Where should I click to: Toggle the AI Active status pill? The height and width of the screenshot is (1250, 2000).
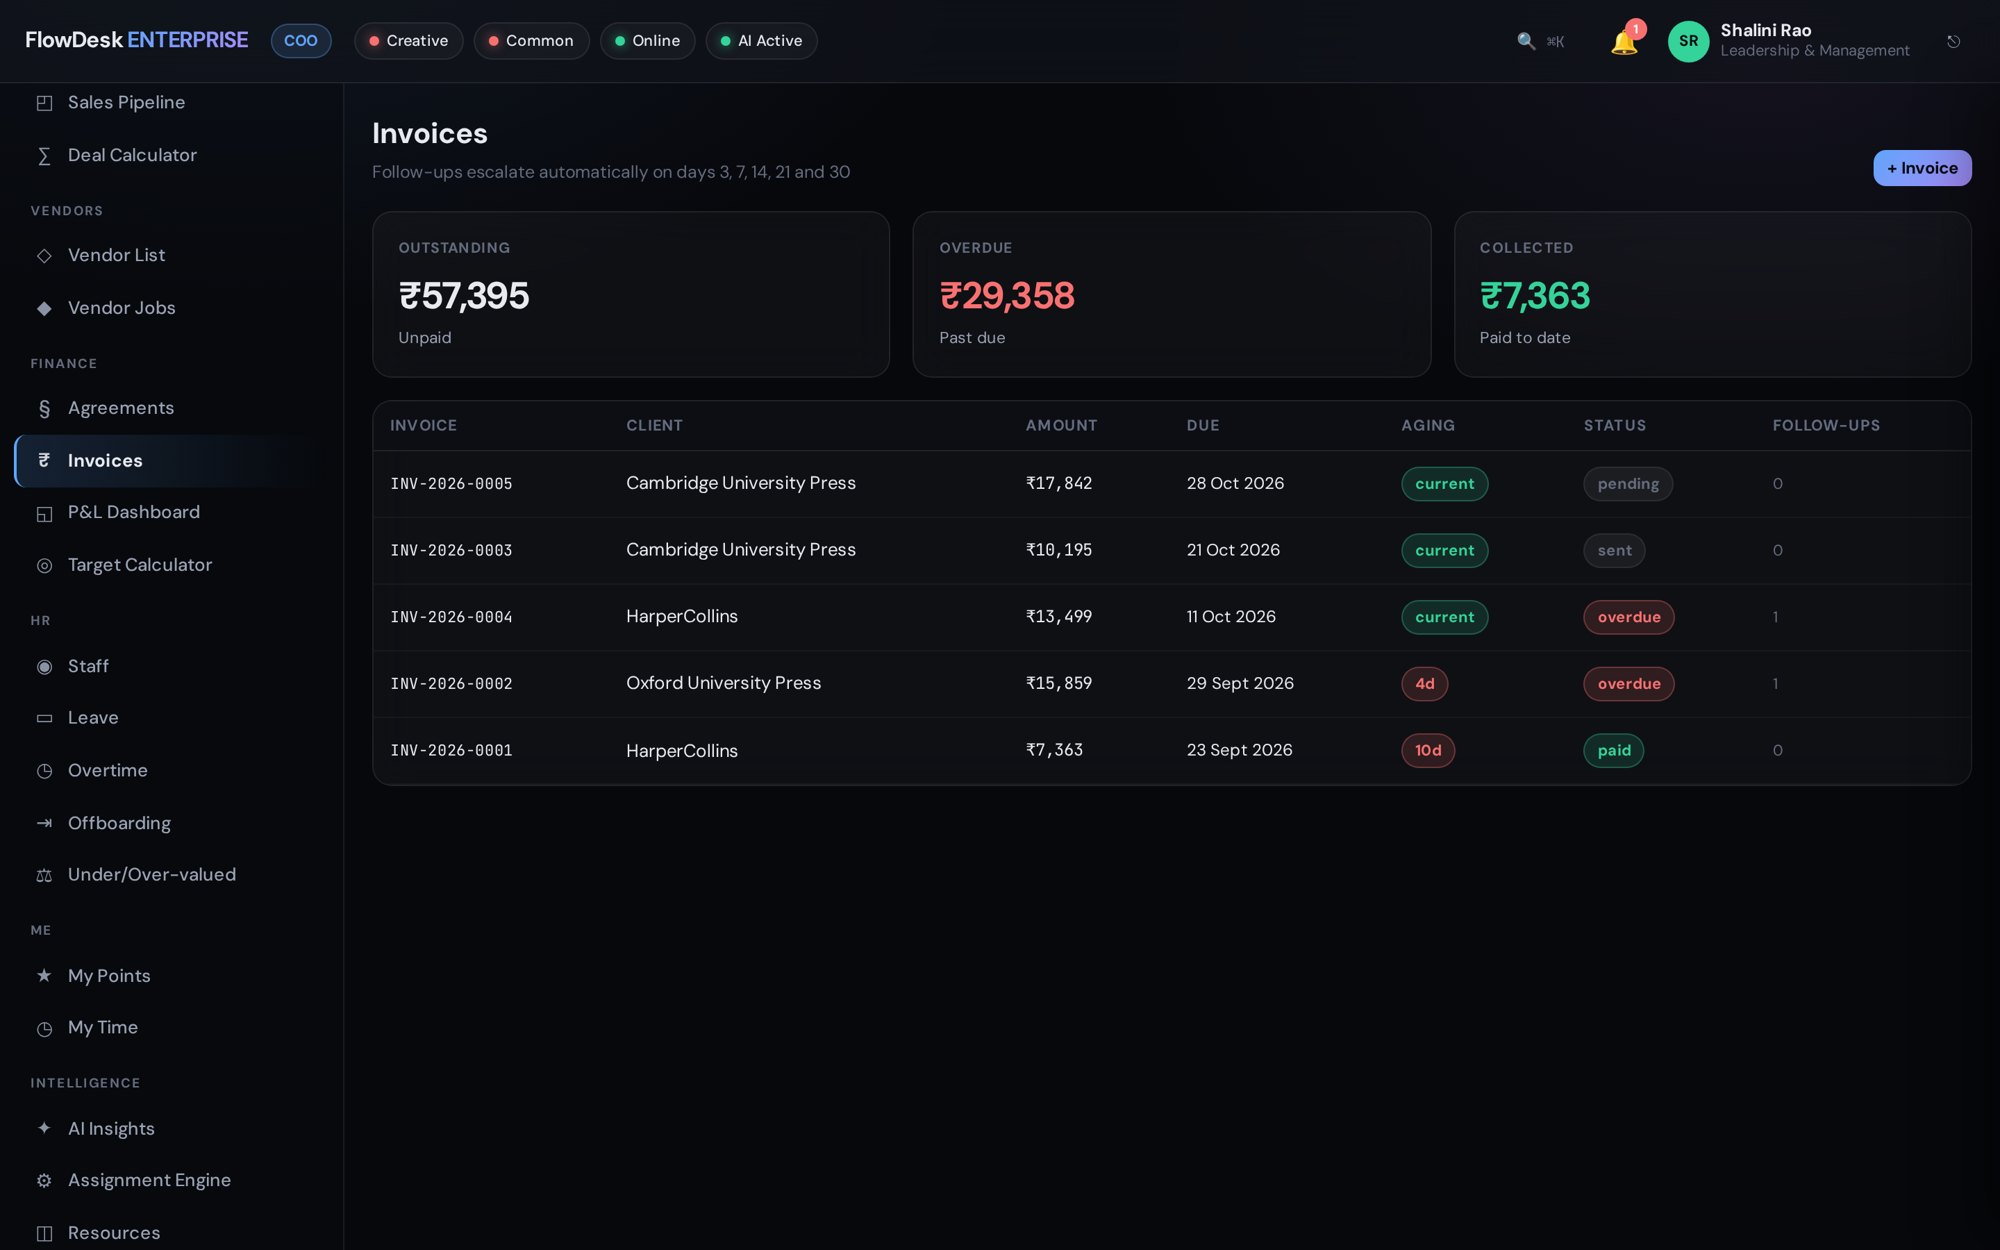pyautogui.click(x=761, y=41)
